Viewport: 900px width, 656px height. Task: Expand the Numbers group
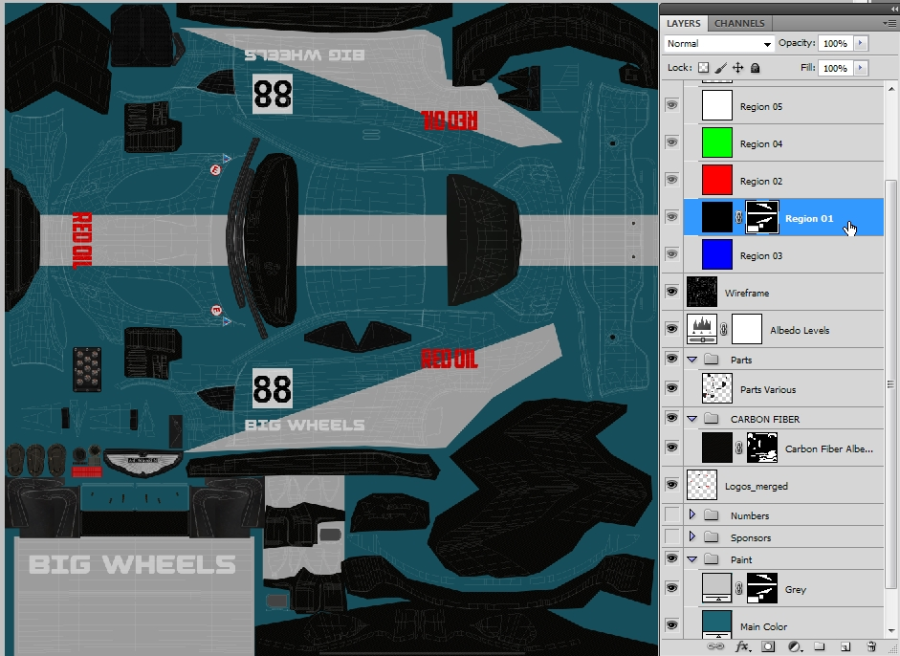click(692, 515)
